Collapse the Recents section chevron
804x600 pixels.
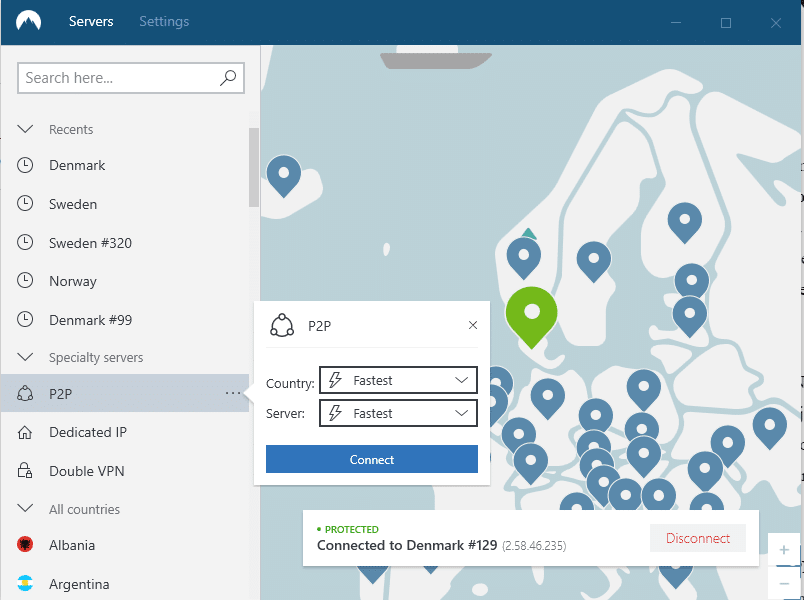[x=25, y=129]
